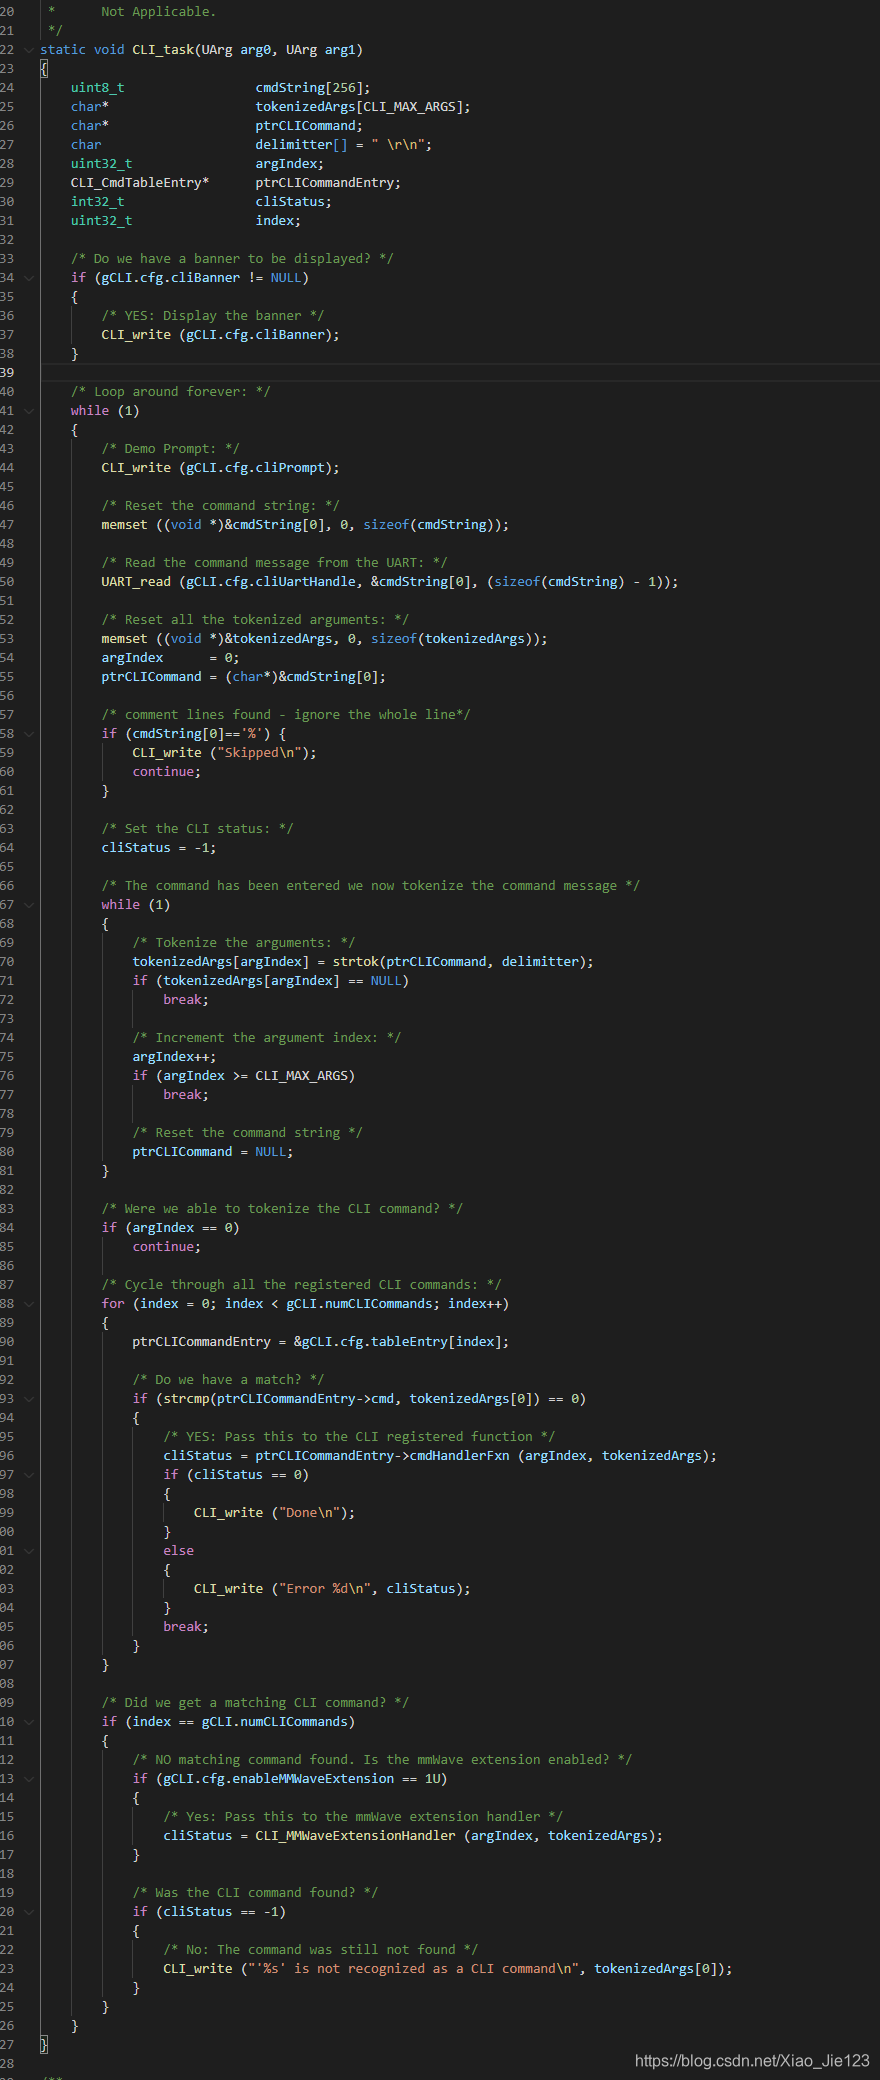Click 'index++' in the for loop
Screen dimensions: 880x2080
[x=475, y=1304]
